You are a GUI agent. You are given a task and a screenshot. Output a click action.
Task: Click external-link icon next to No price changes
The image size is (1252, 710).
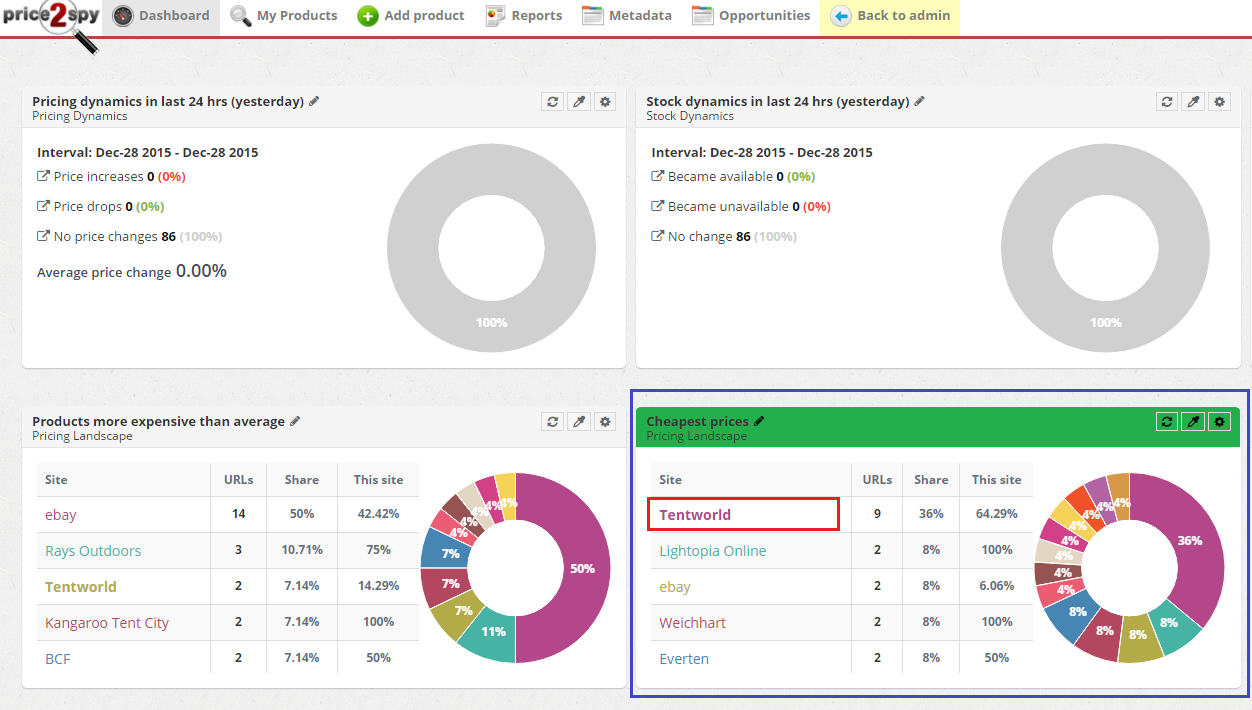(x=43, y=236)
